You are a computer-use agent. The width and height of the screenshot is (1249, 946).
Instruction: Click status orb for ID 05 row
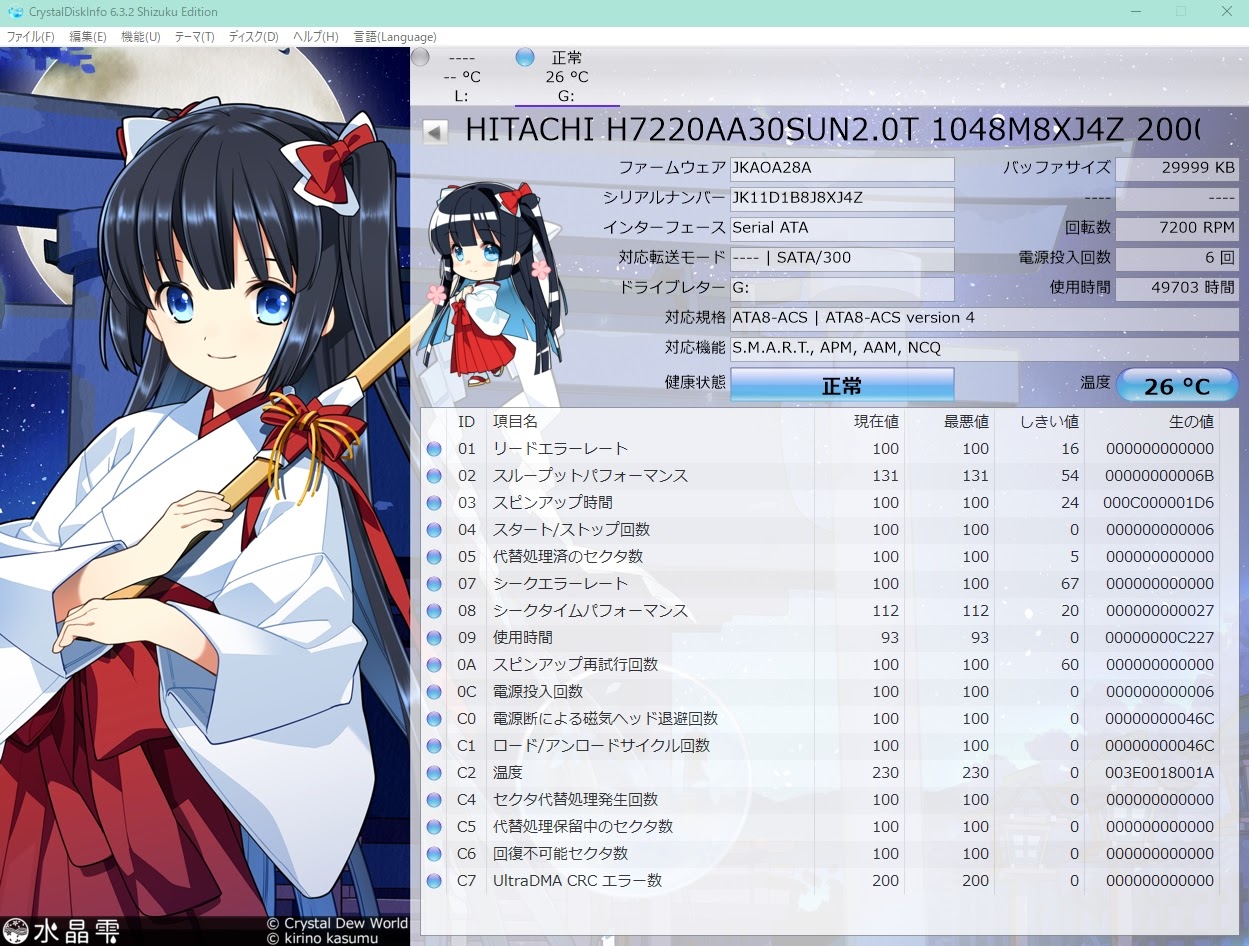[x=434, y=557]
